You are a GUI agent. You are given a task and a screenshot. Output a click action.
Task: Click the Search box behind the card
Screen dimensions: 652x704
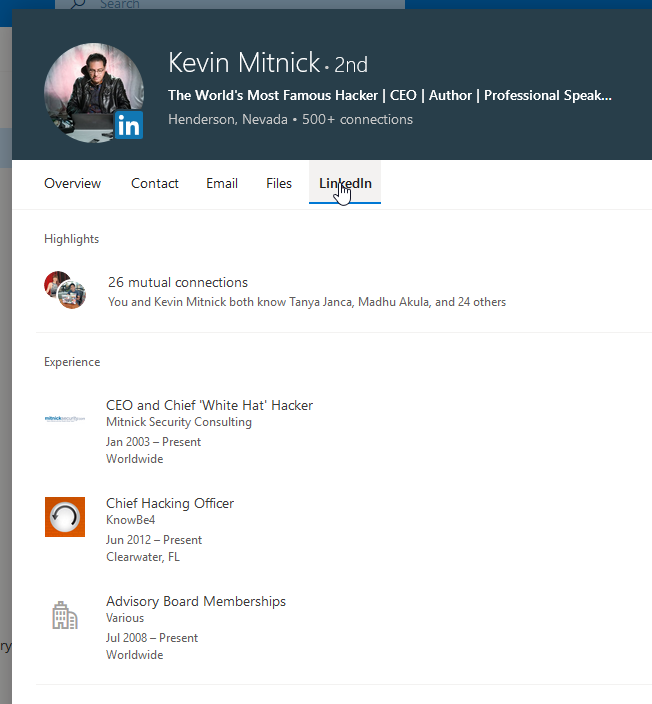pos(230,4)
